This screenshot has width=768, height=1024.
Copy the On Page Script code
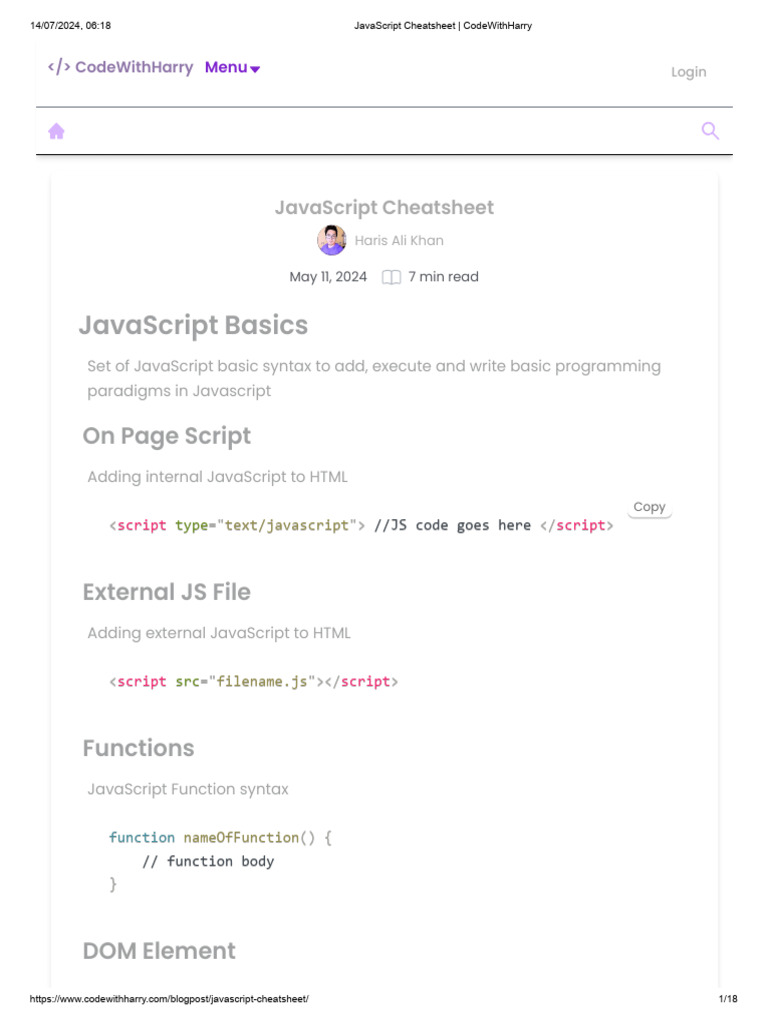pos(649,507)
